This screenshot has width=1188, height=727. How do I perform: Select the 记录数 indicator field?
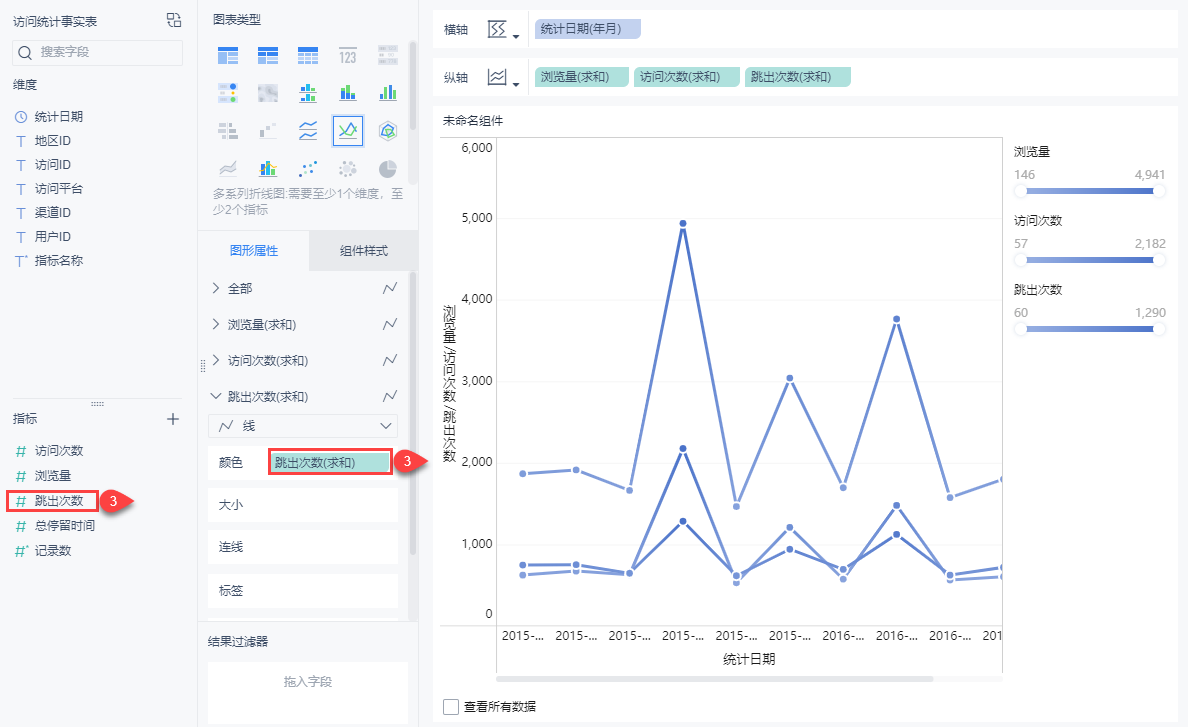[52, 551]
